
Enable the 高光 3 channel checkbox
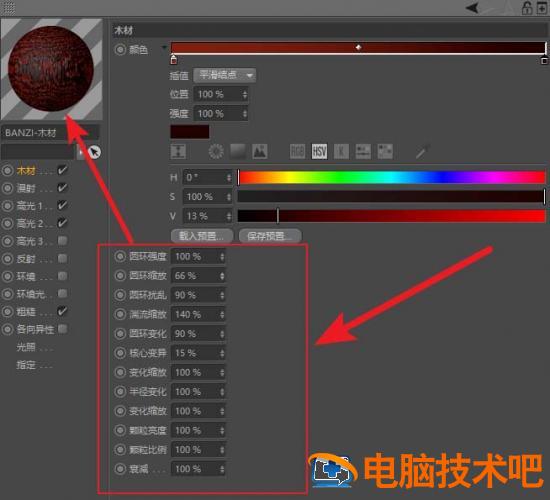click(x=62, y=241)
